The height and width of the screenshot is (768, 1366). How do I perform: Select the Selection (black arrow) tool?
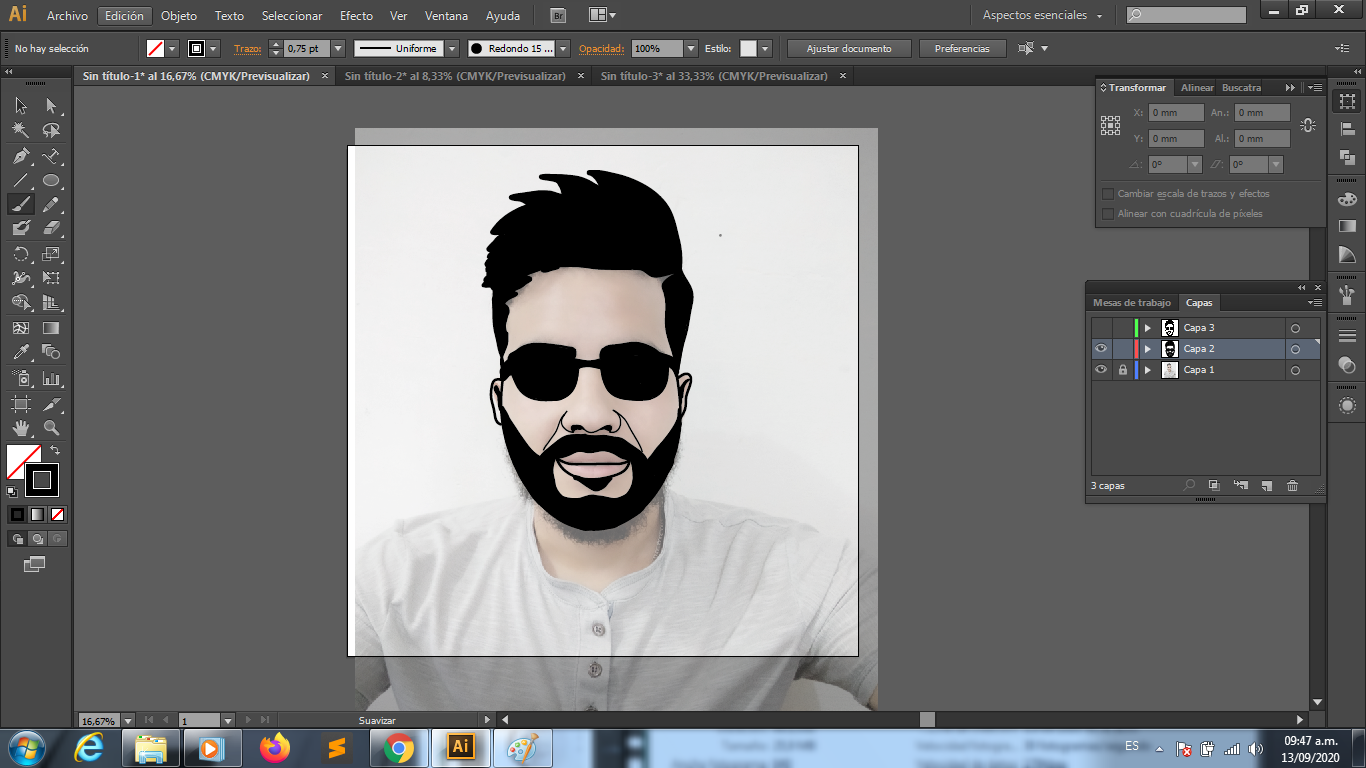(x=21, y=106)
